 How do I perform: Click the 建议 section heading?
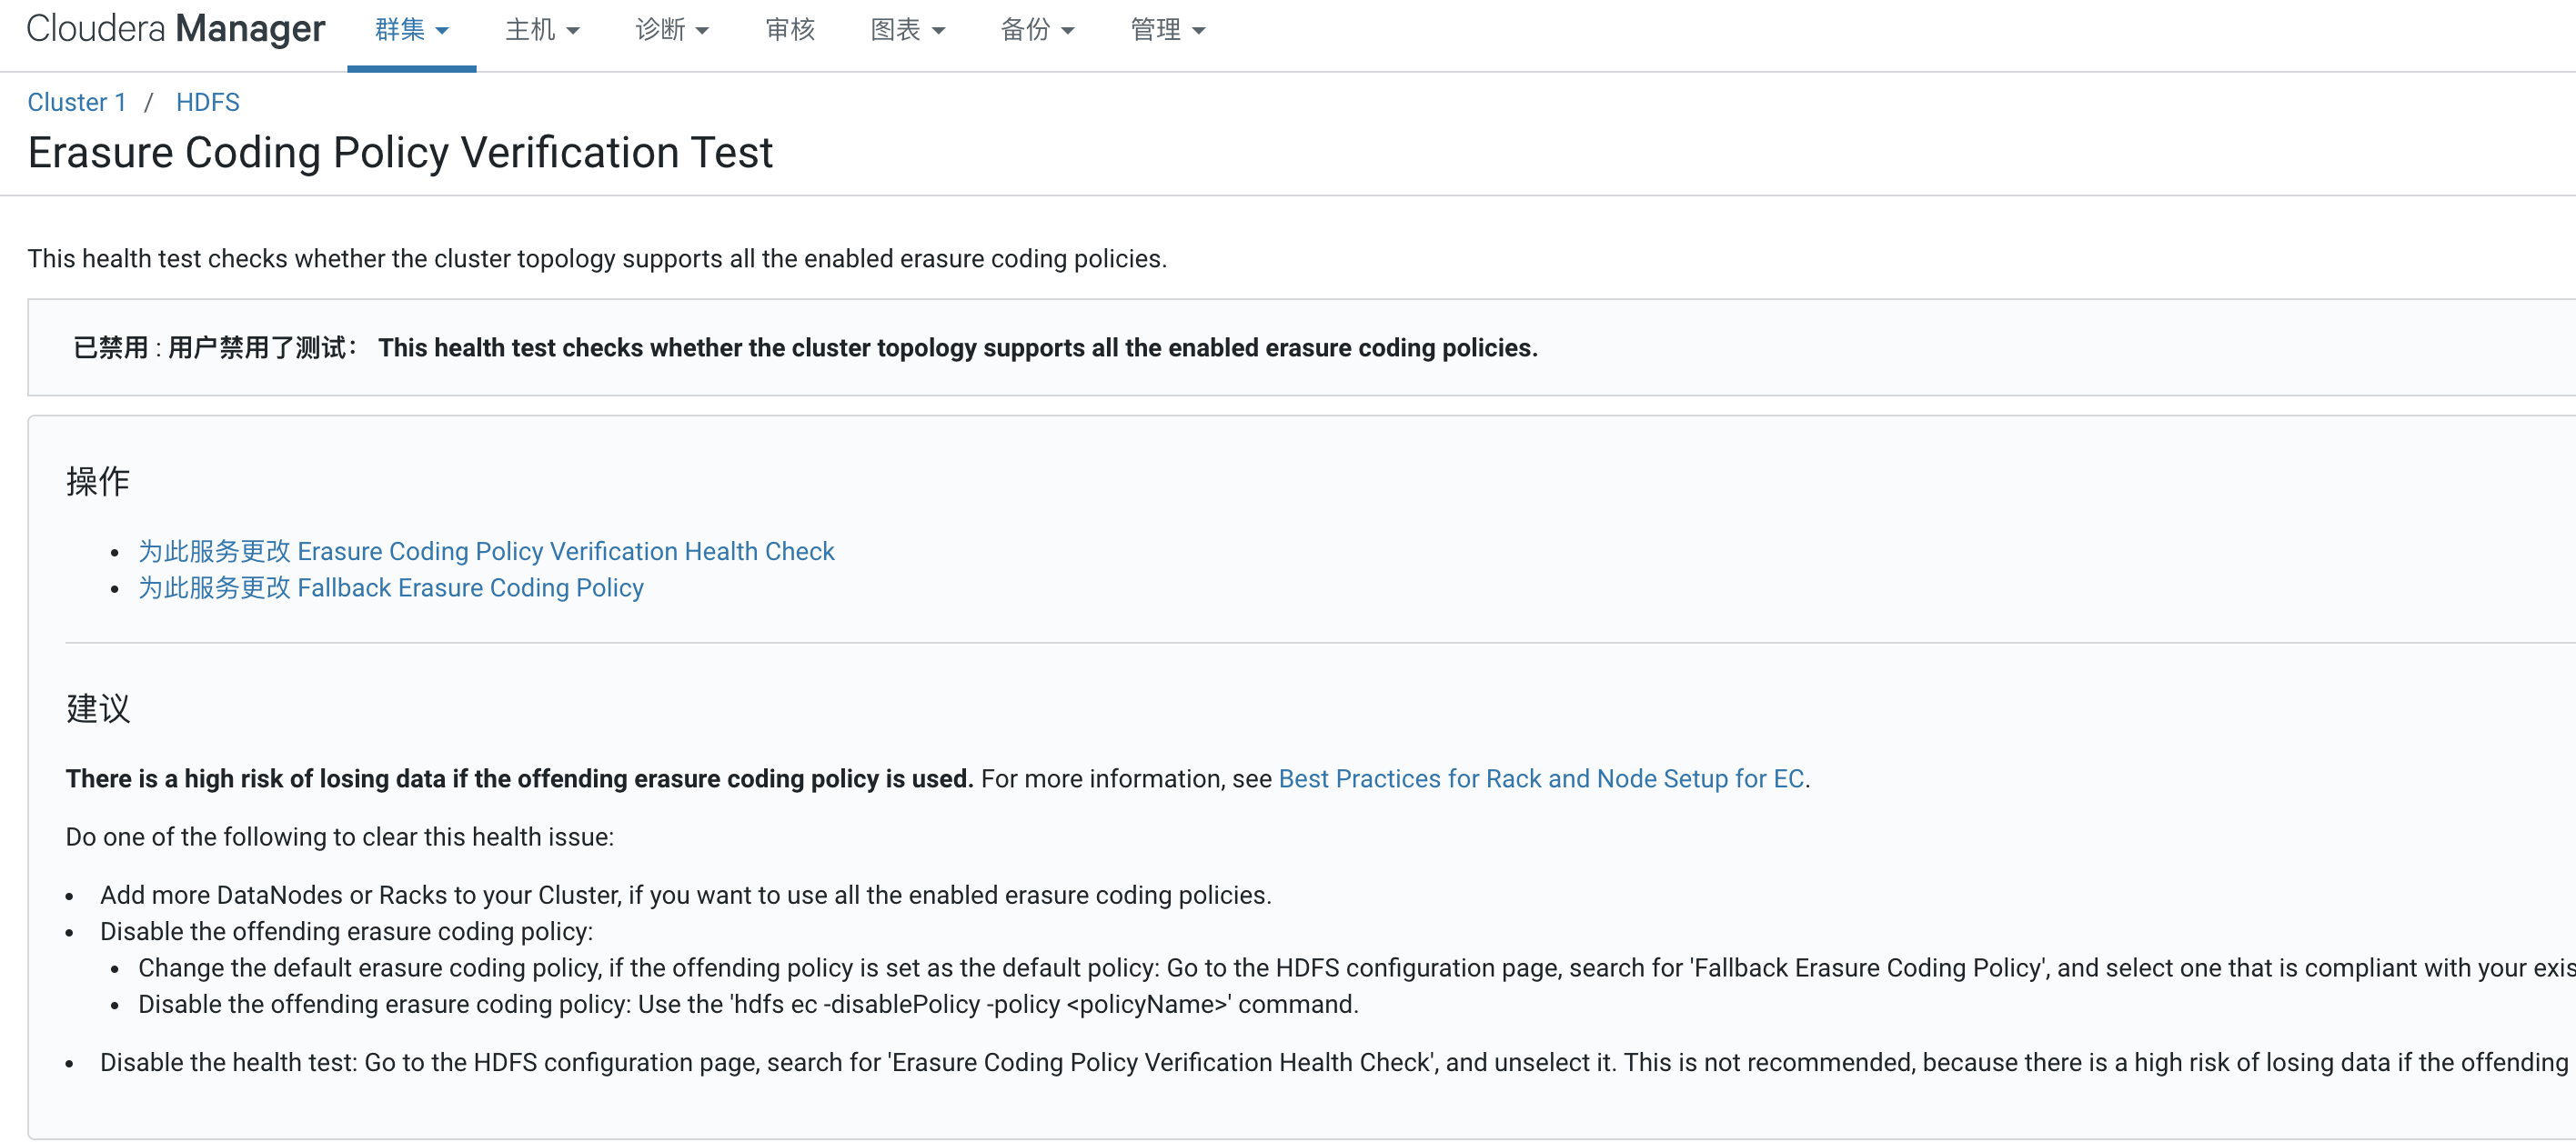[98, 708]
